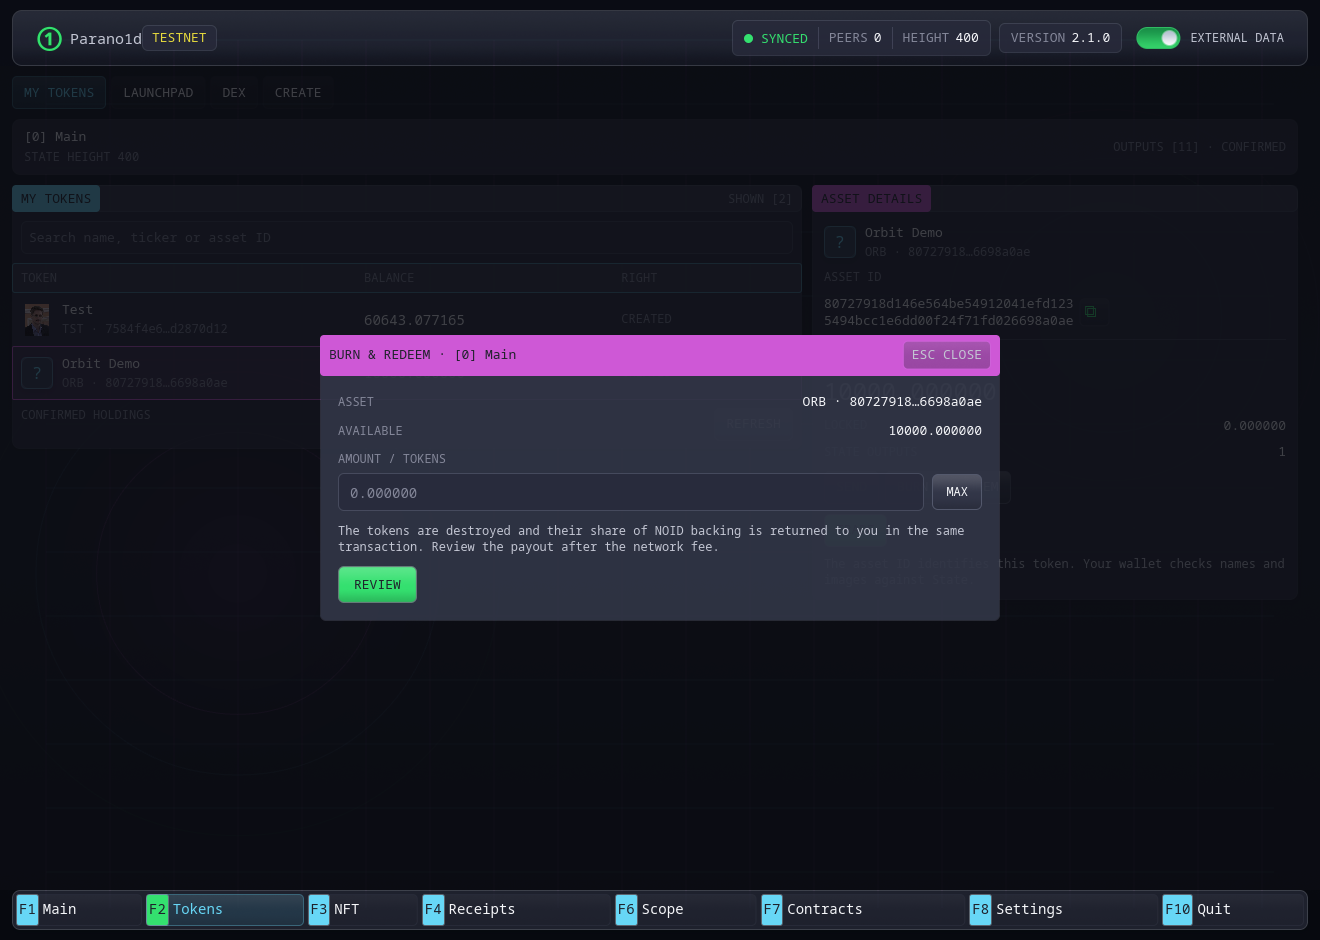
Task: Click the Parano1d logo icon
Action: tap(49, 39)
